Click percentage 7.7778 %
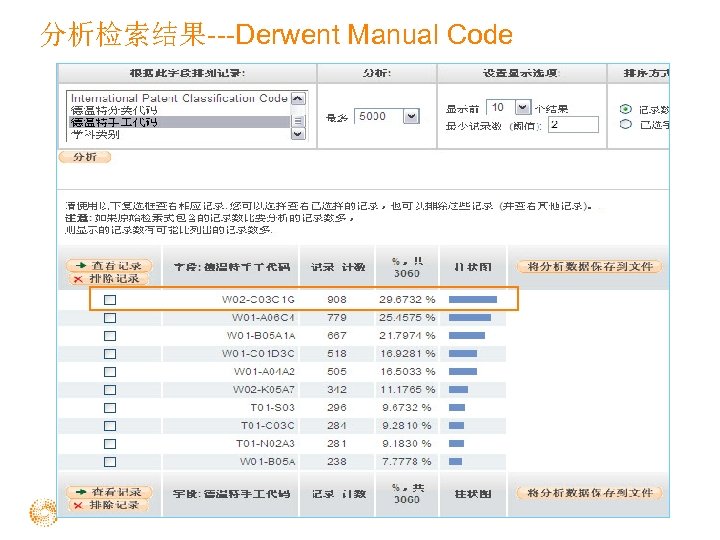Screen dimensions: 720x540 [406, 461]
